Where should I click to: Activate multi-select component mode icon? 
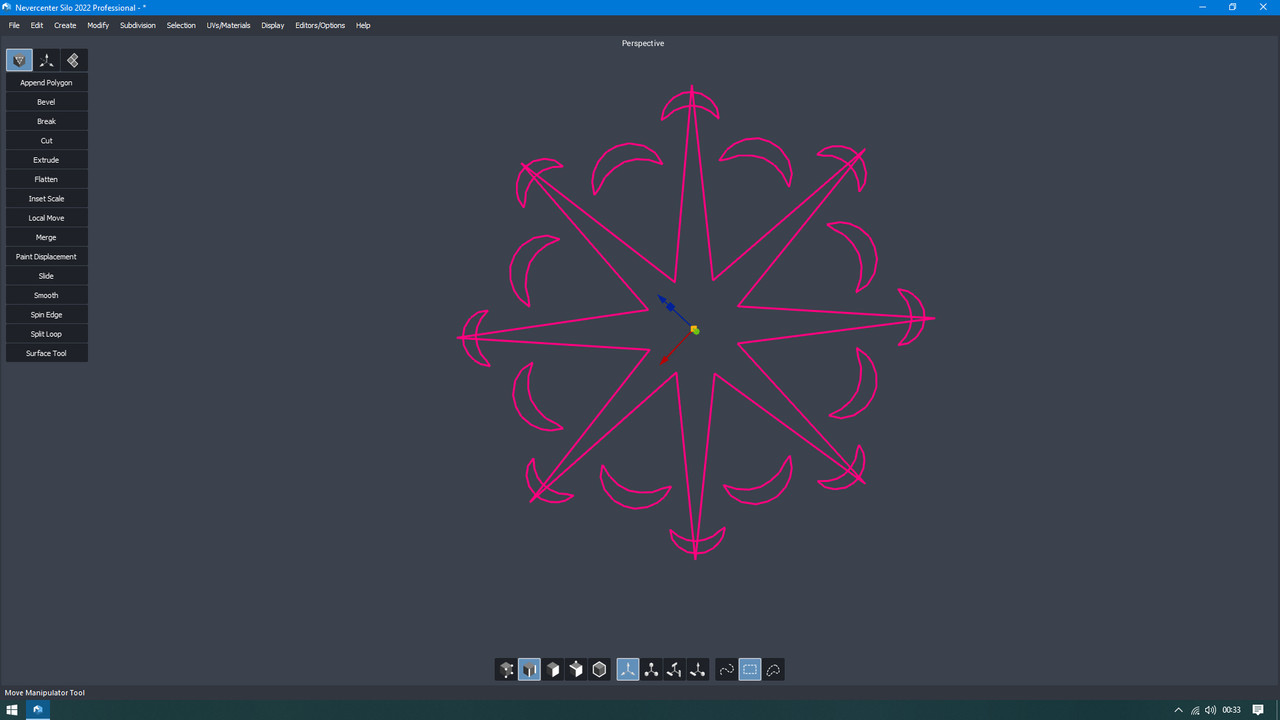tap(576, 670)
